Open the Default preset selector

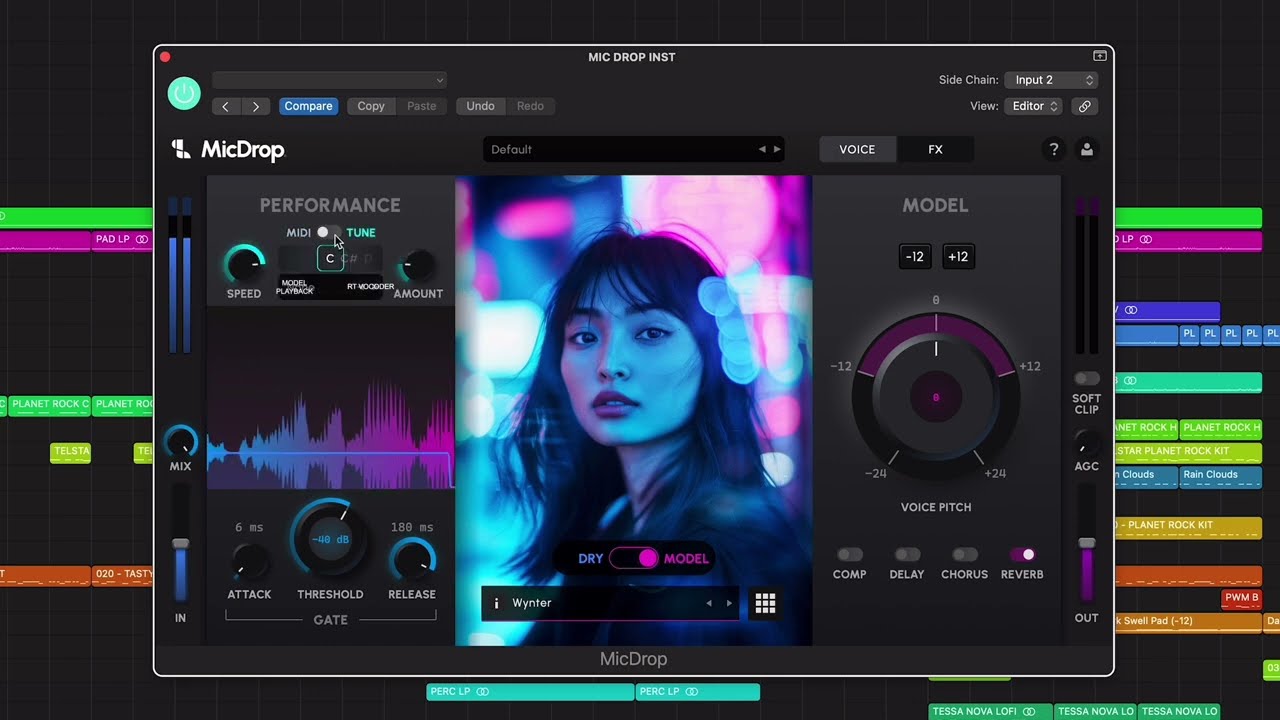tap(634, 149)
